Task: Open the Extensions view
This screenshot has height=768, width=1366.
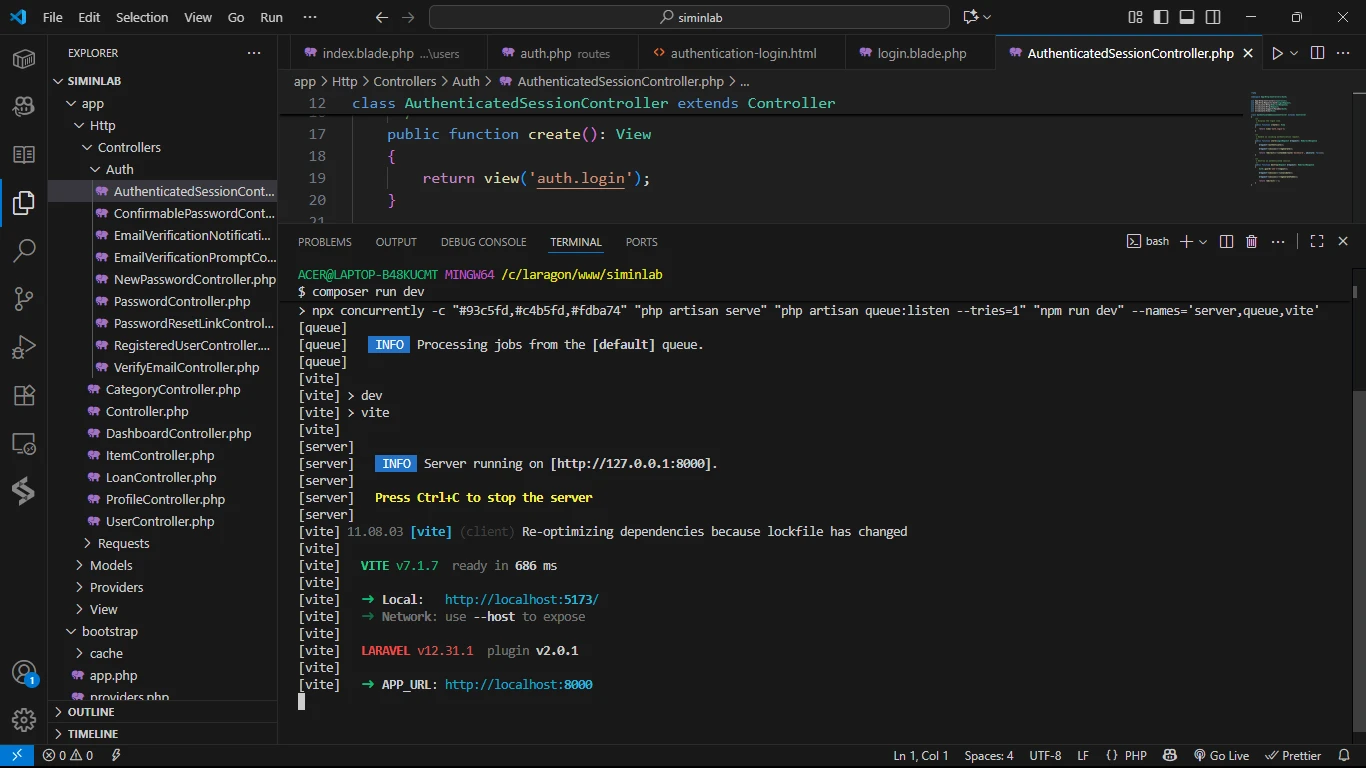Action: tap(24, 395)
